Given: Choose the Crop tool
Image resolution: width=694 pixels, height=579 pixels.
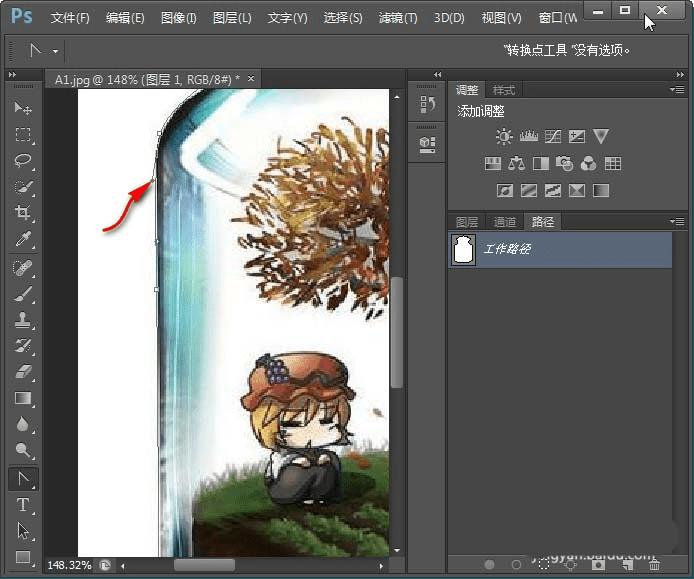Looking at the screenshot, I should [23, 213].
